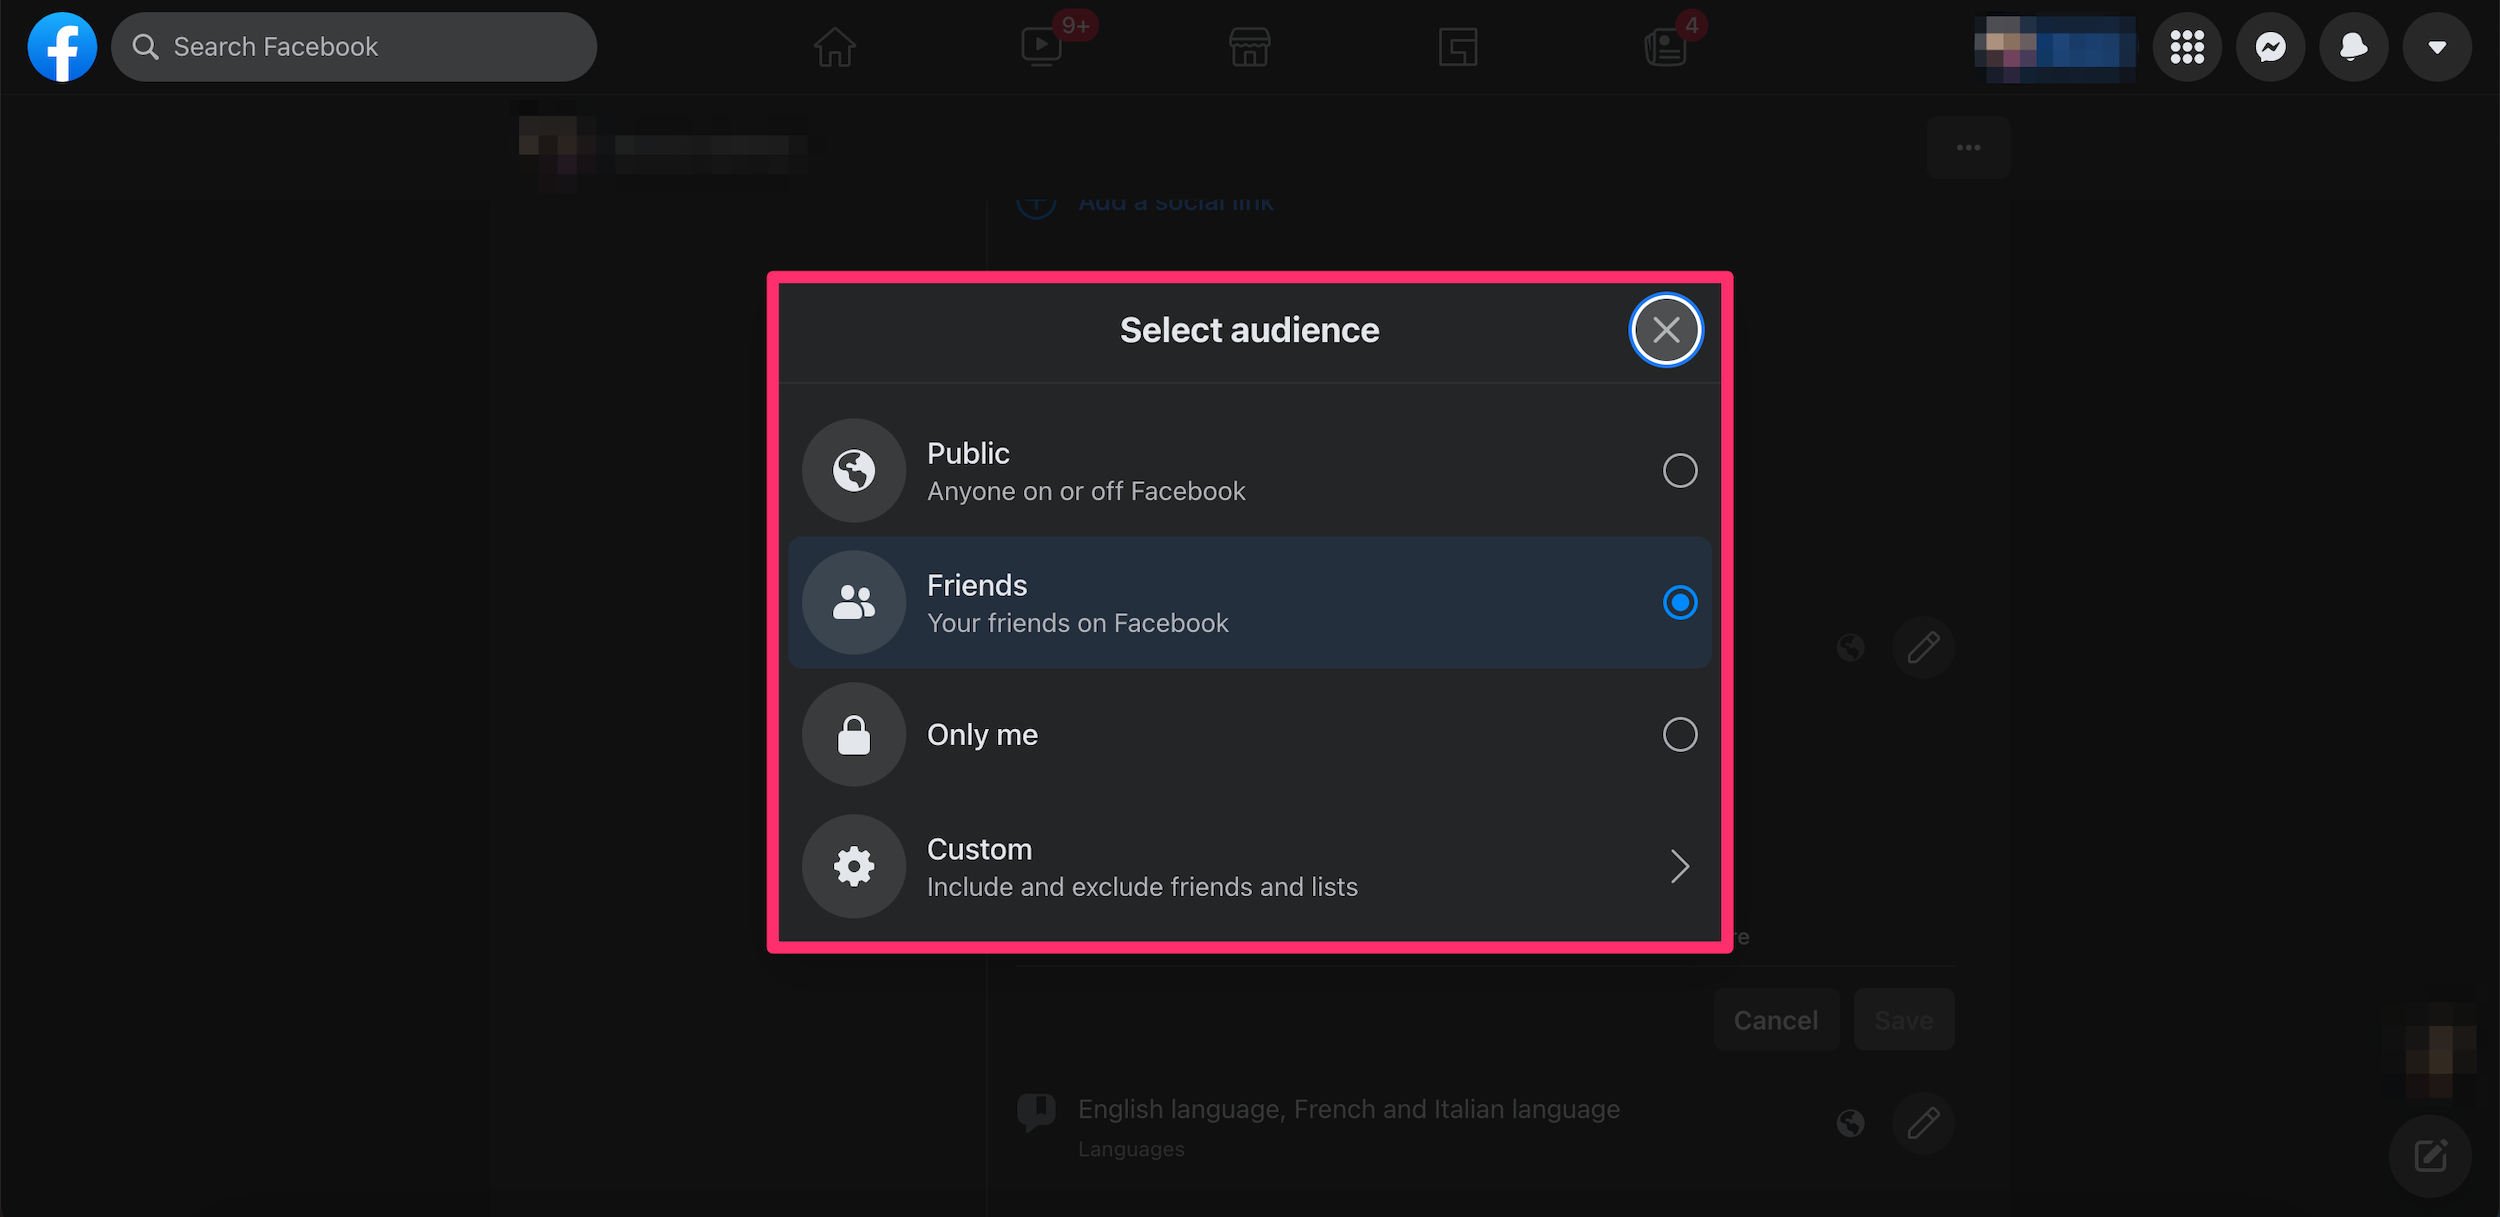Screen dimensions: 2500x1217
Task: Click the dropdown arrow in top bar
Action: (x=2438, y=46)
